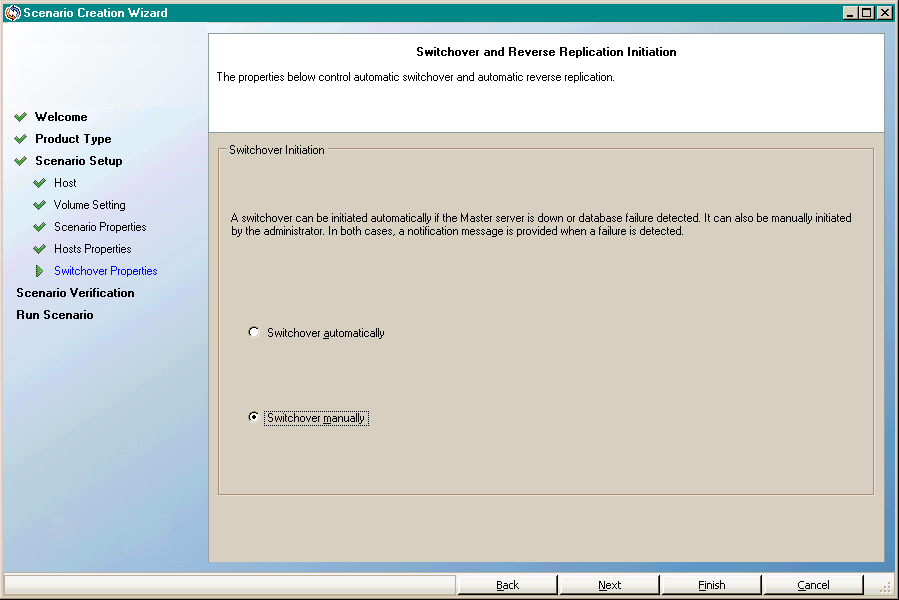
Task: Open the Product Type step
Action: click(73, 139)
